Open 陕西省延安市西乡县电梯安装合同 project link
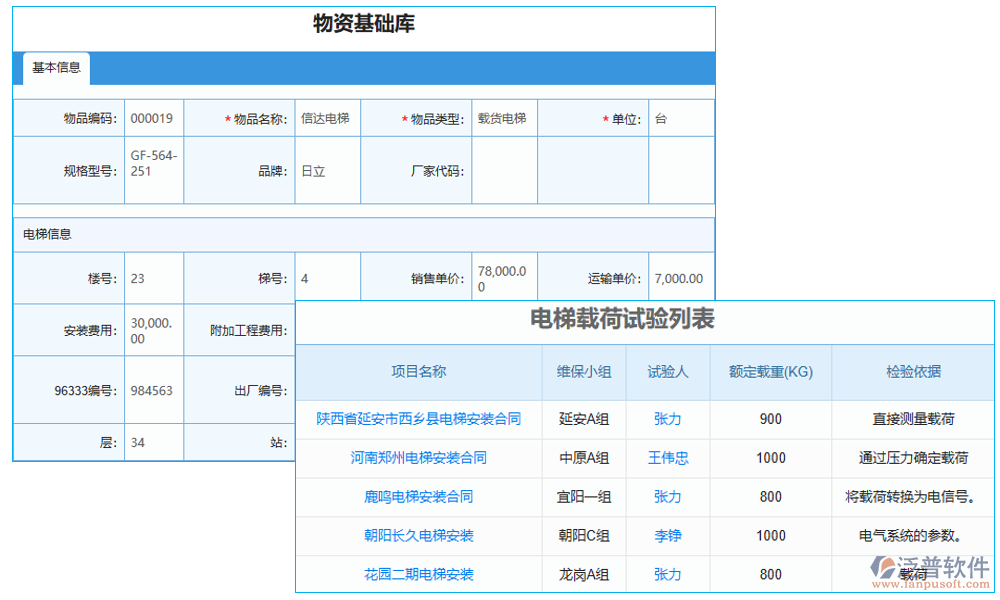1000x600 pixels. (418, 419)
